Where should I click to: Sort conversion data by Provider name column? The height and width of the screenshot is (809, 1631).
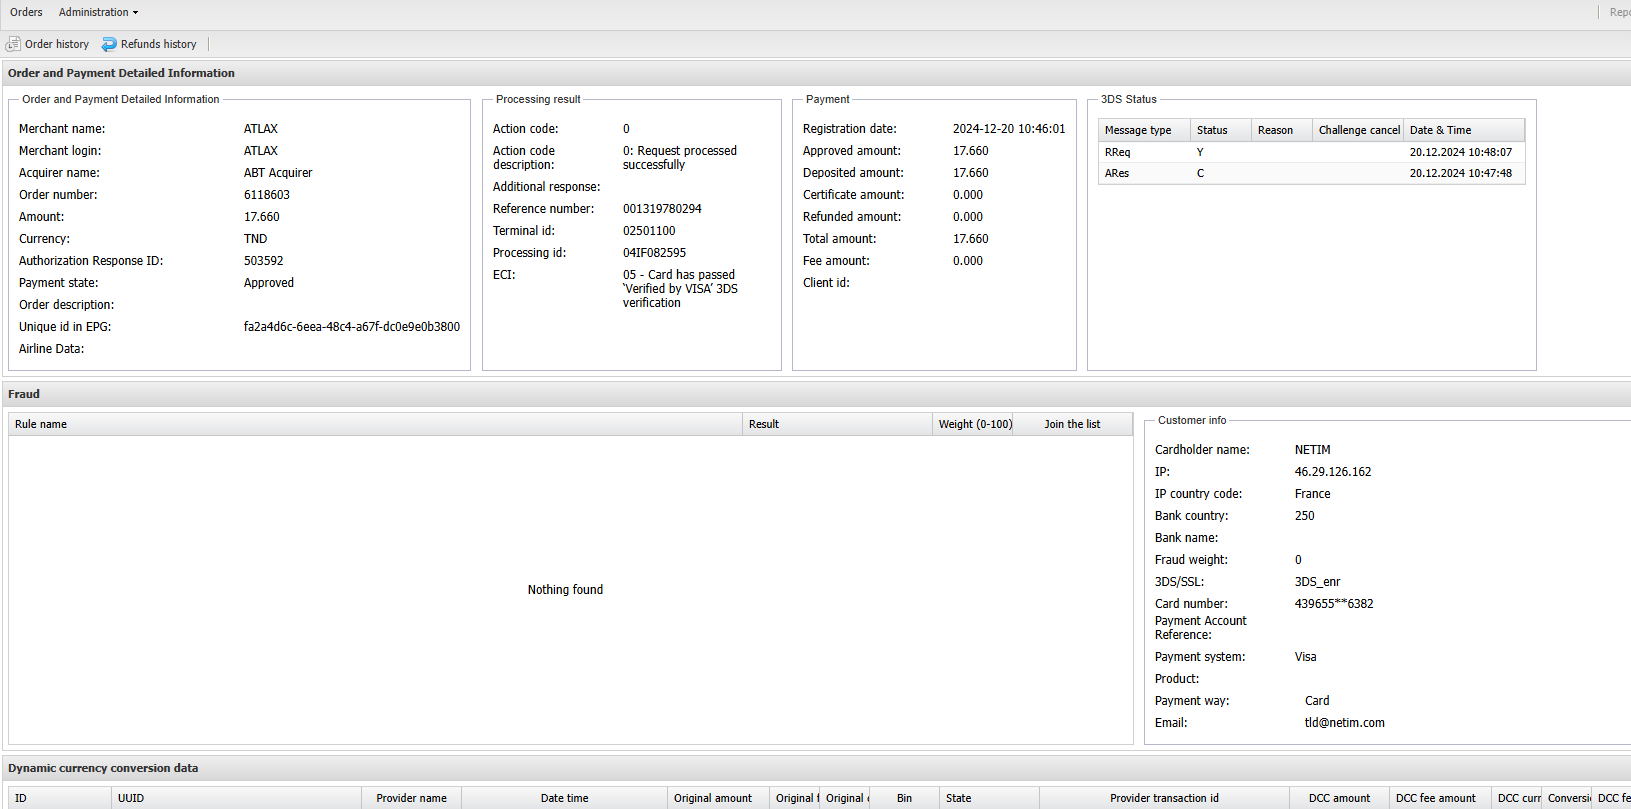(x=411, y=798)
